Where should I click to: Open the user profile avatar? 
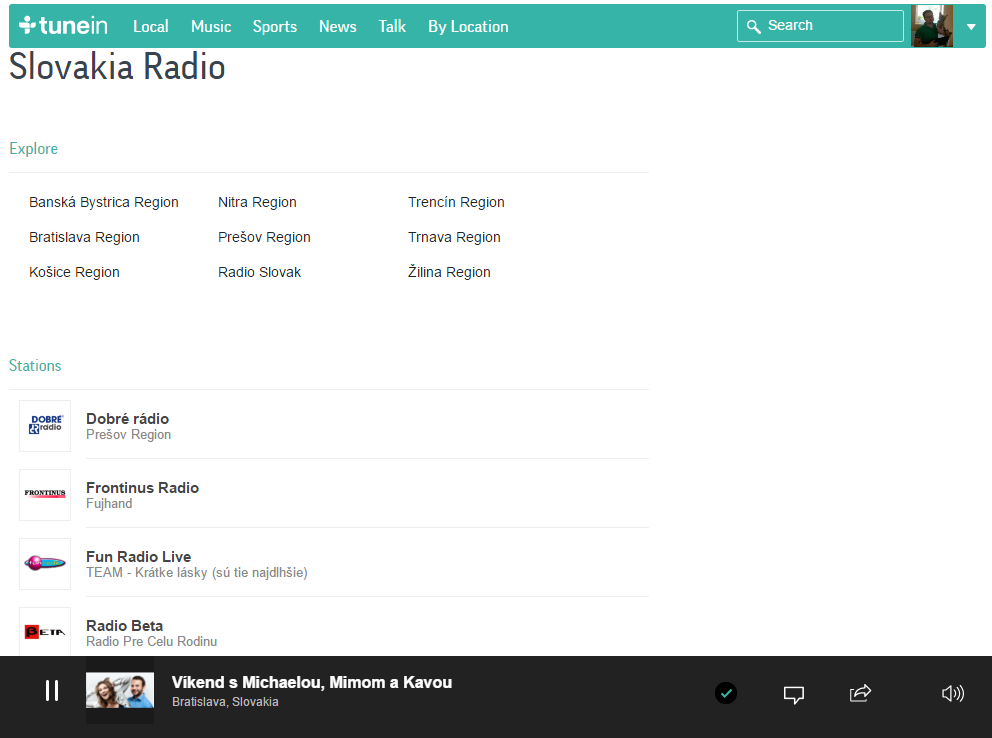[x=932, y=27]
